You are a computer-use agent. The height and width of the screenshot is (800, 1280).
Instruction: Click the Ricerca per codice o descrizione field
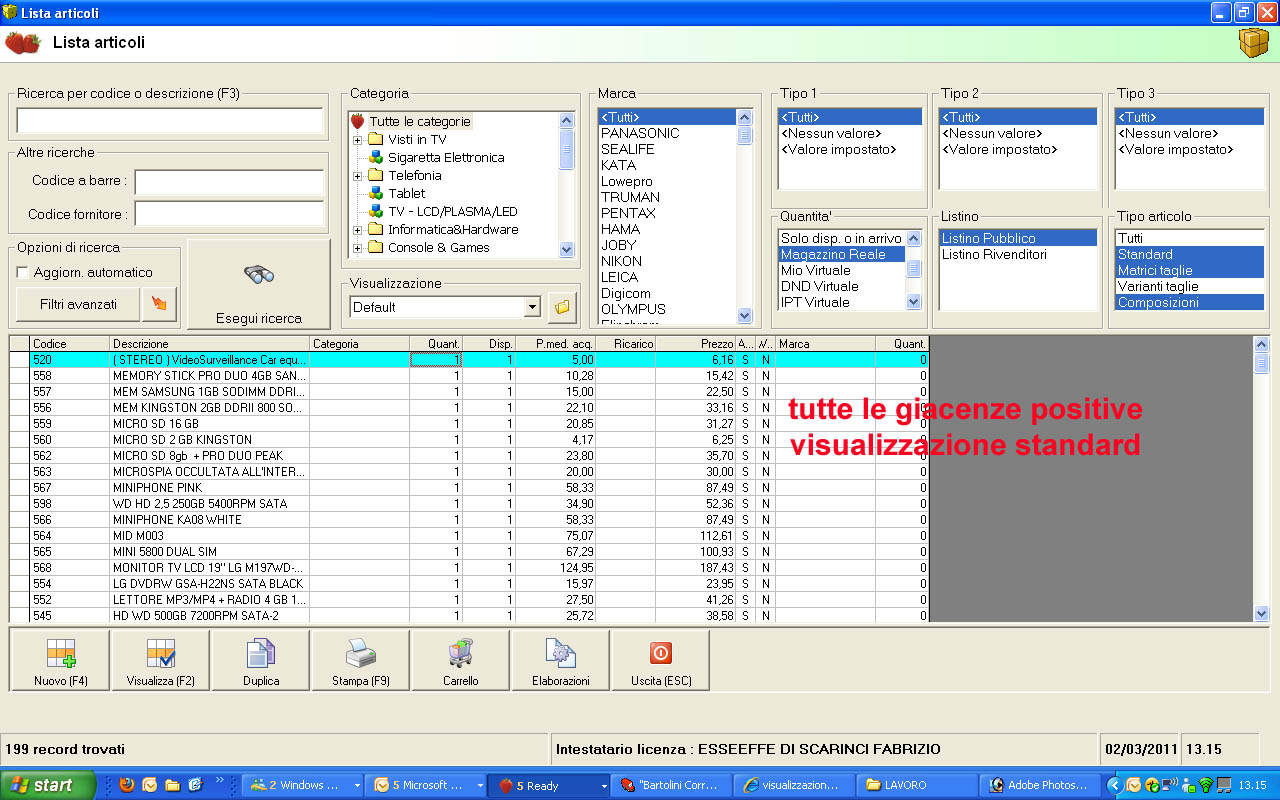(170, 121)
